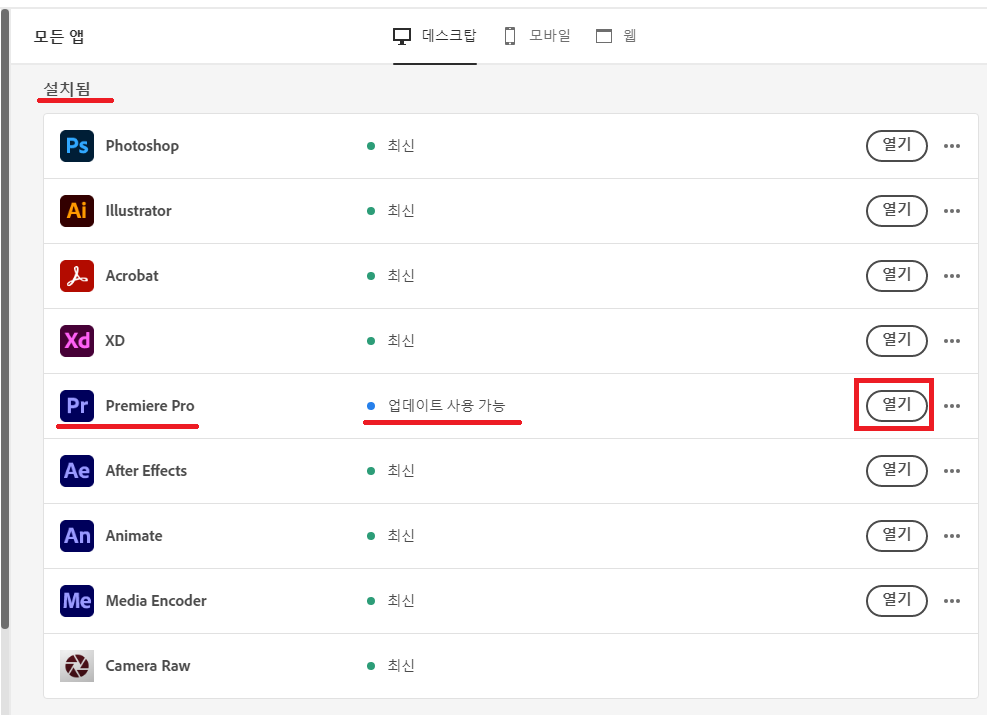Open Premiere Pro with its 열기 button
987x715 pixels.
[x=896, y=405]
